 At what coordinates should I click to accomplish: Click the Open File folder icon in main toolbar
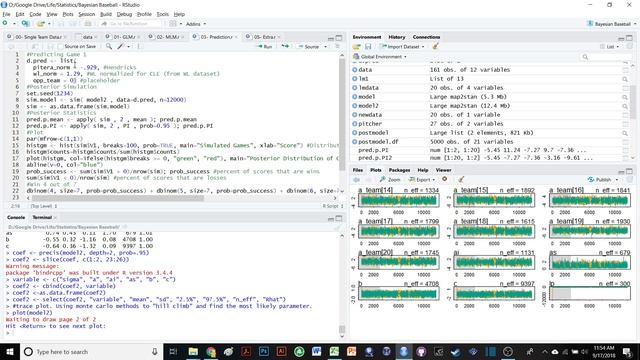(41, 24)
